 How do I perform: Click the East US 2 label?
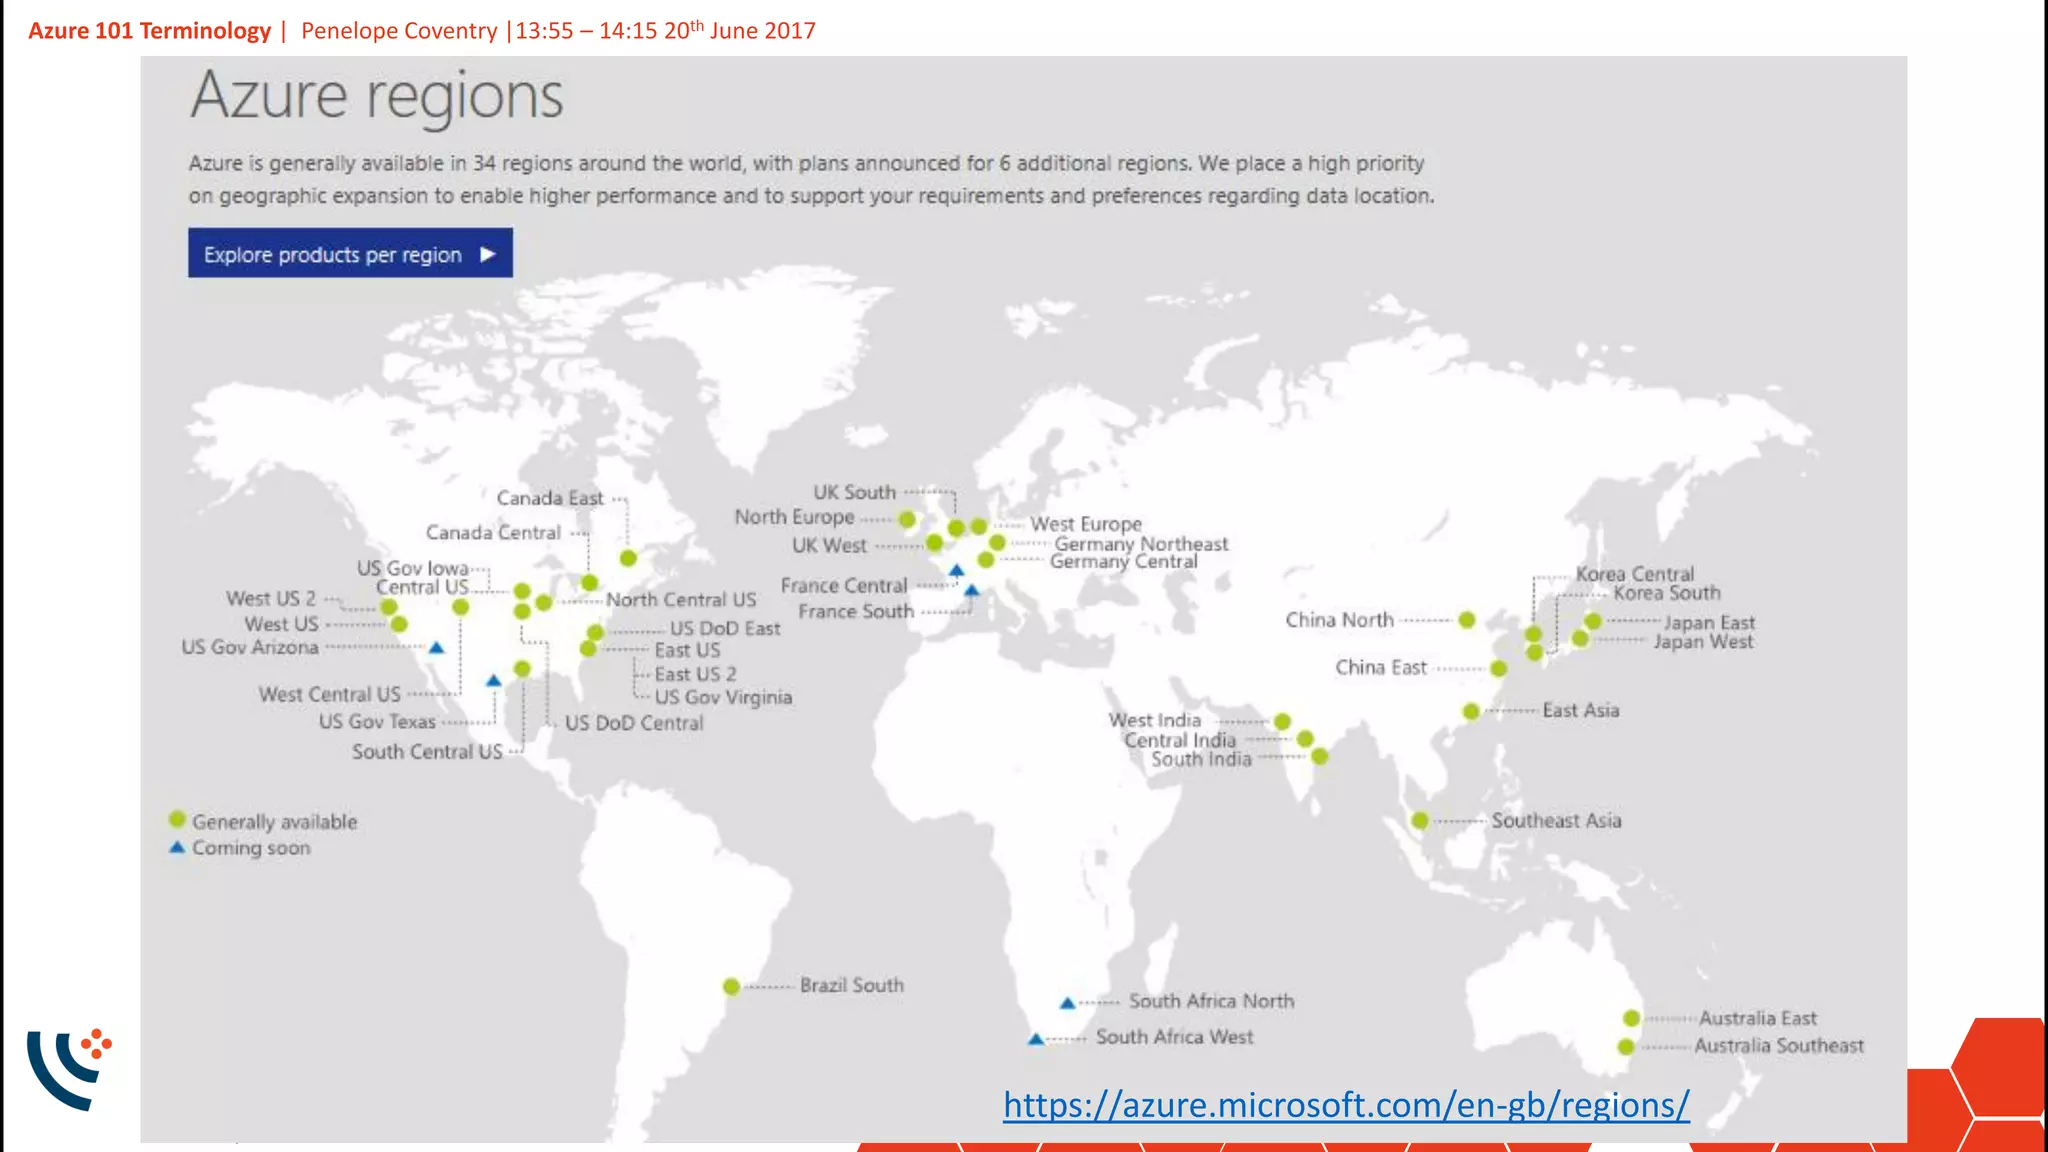click(695, 674)
